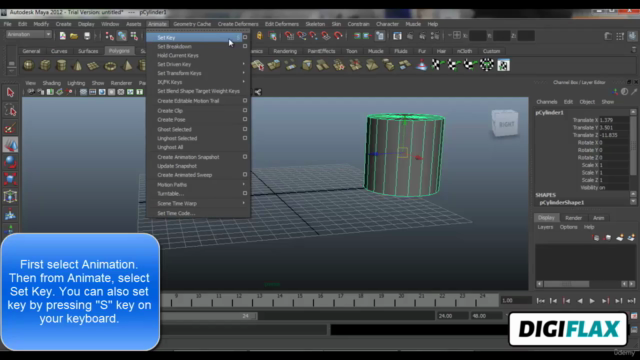Click Channels in Channel Box menu
The image size is (640, 360).
[x=547, y=102]
